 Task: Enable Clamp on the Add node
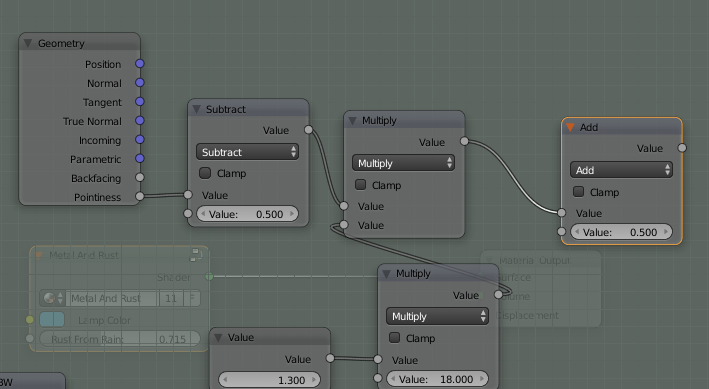(x=578, y=191)
